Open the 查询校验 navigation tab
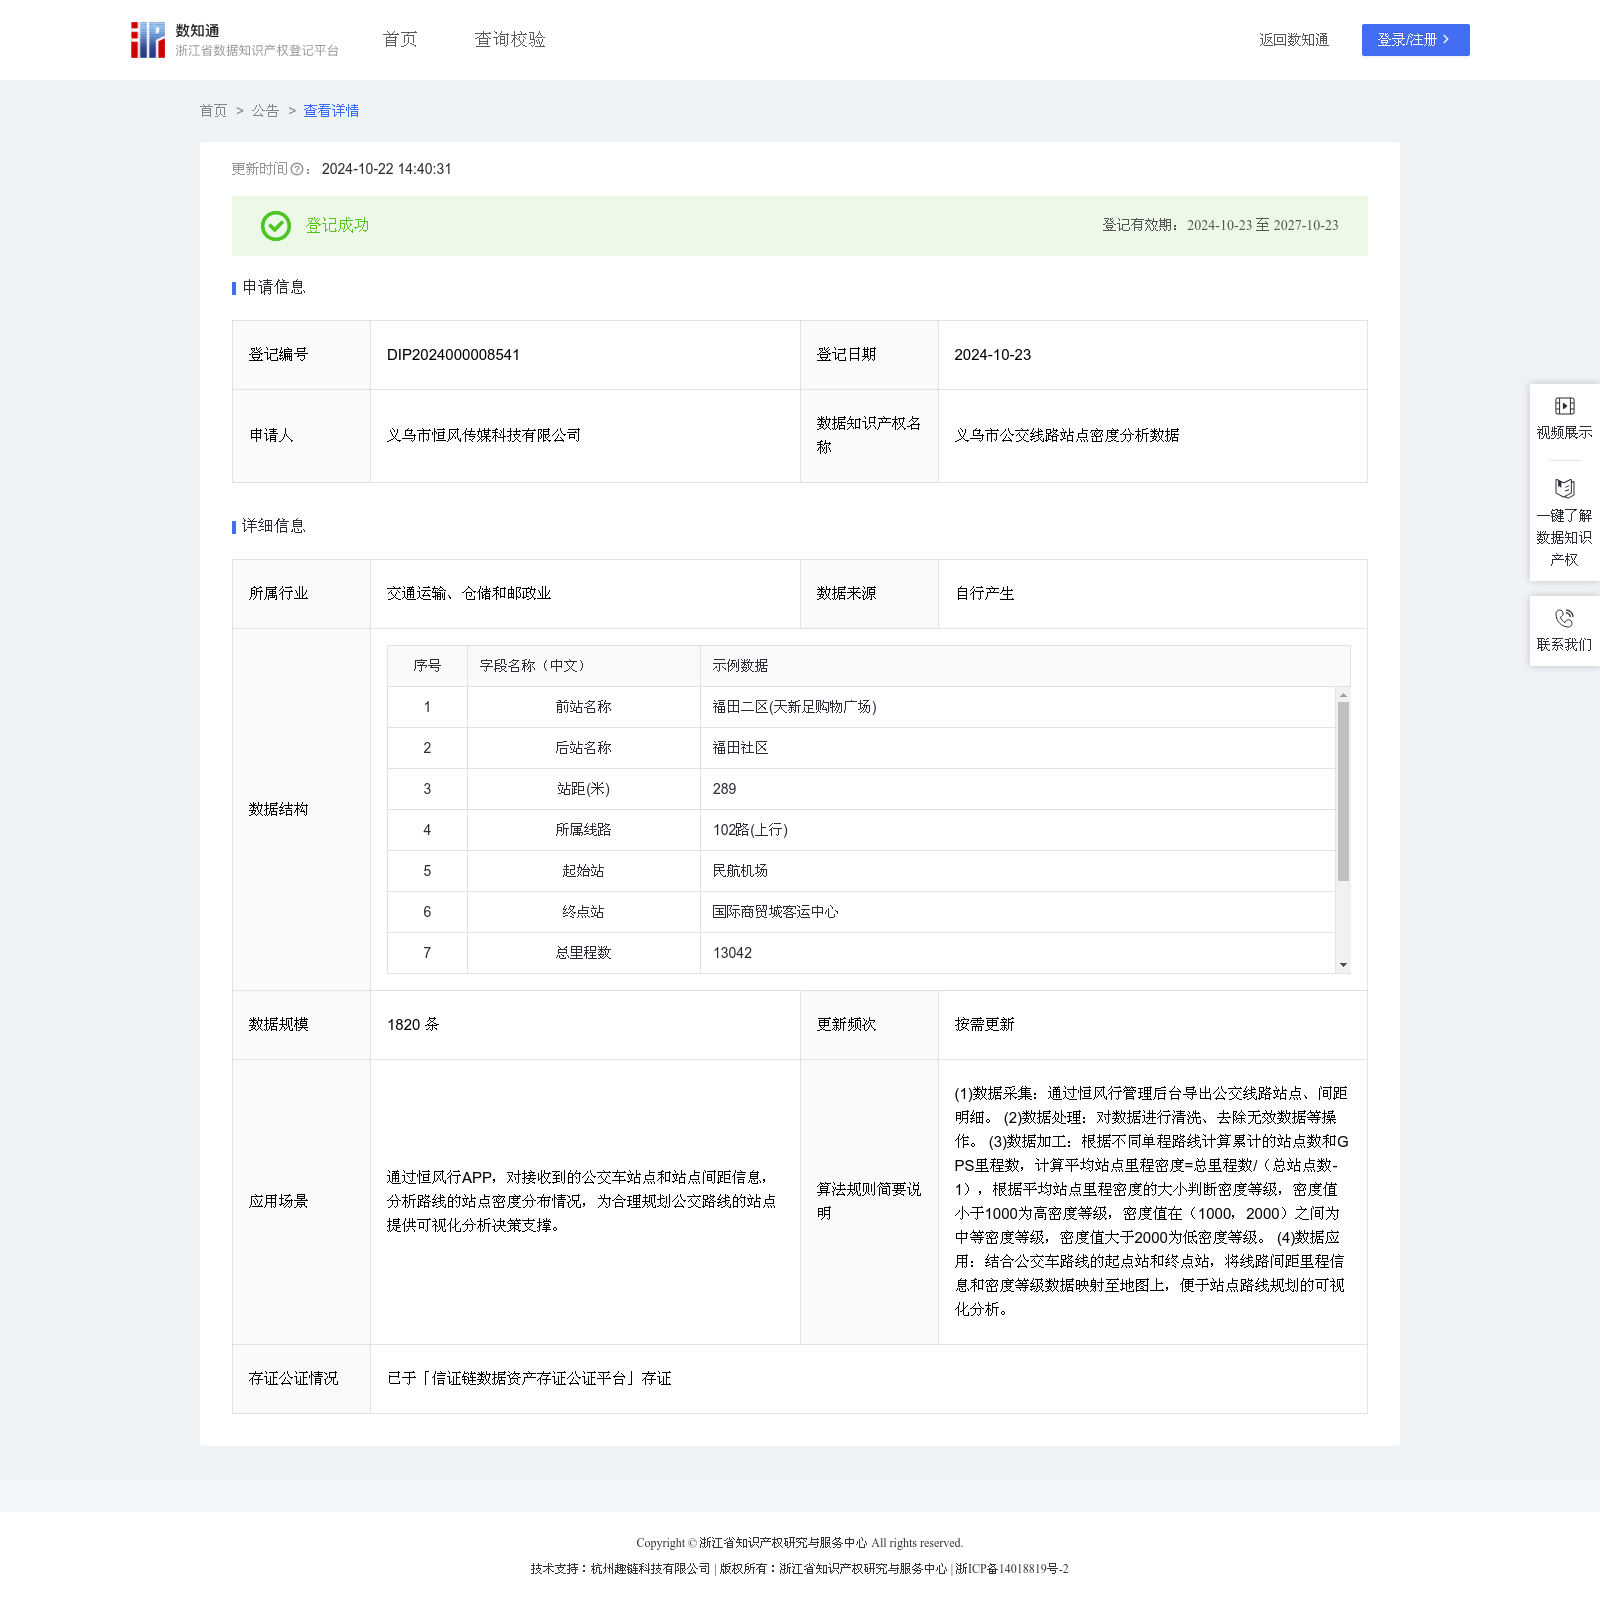The height and width of the screenshot is (1600, 1600). [x=510, y=40]
